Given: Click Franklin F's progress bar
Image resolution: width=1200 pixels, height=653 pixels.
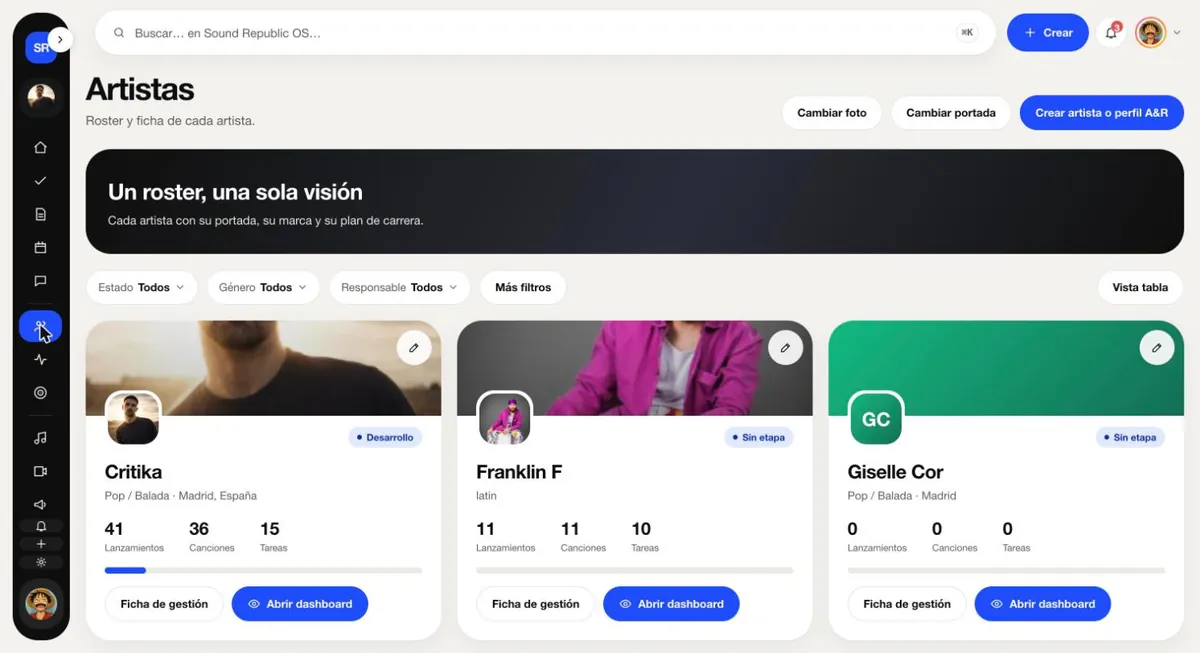Looking at the screenshot, I should 634,571.
